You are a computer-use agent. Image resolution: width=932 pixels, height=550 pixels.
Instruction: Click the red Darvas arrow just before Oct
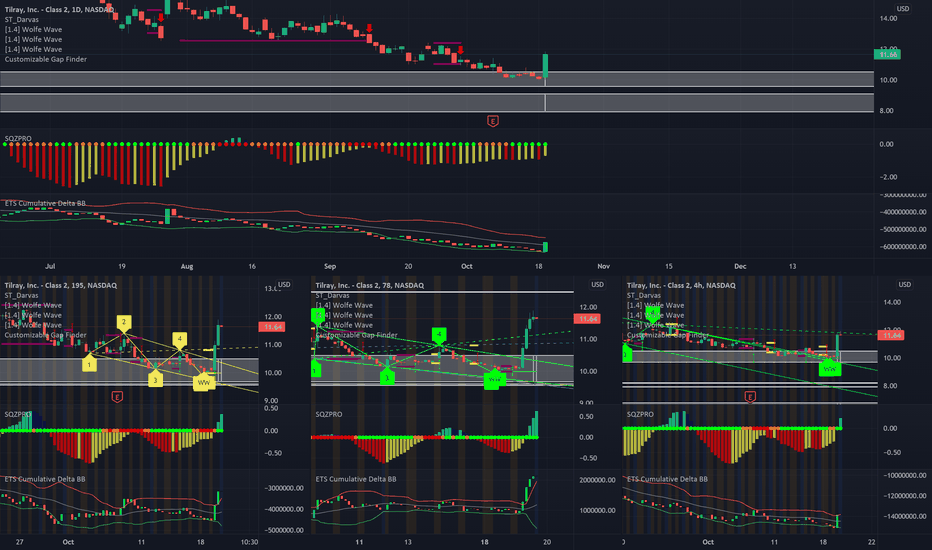pos(460,51)
